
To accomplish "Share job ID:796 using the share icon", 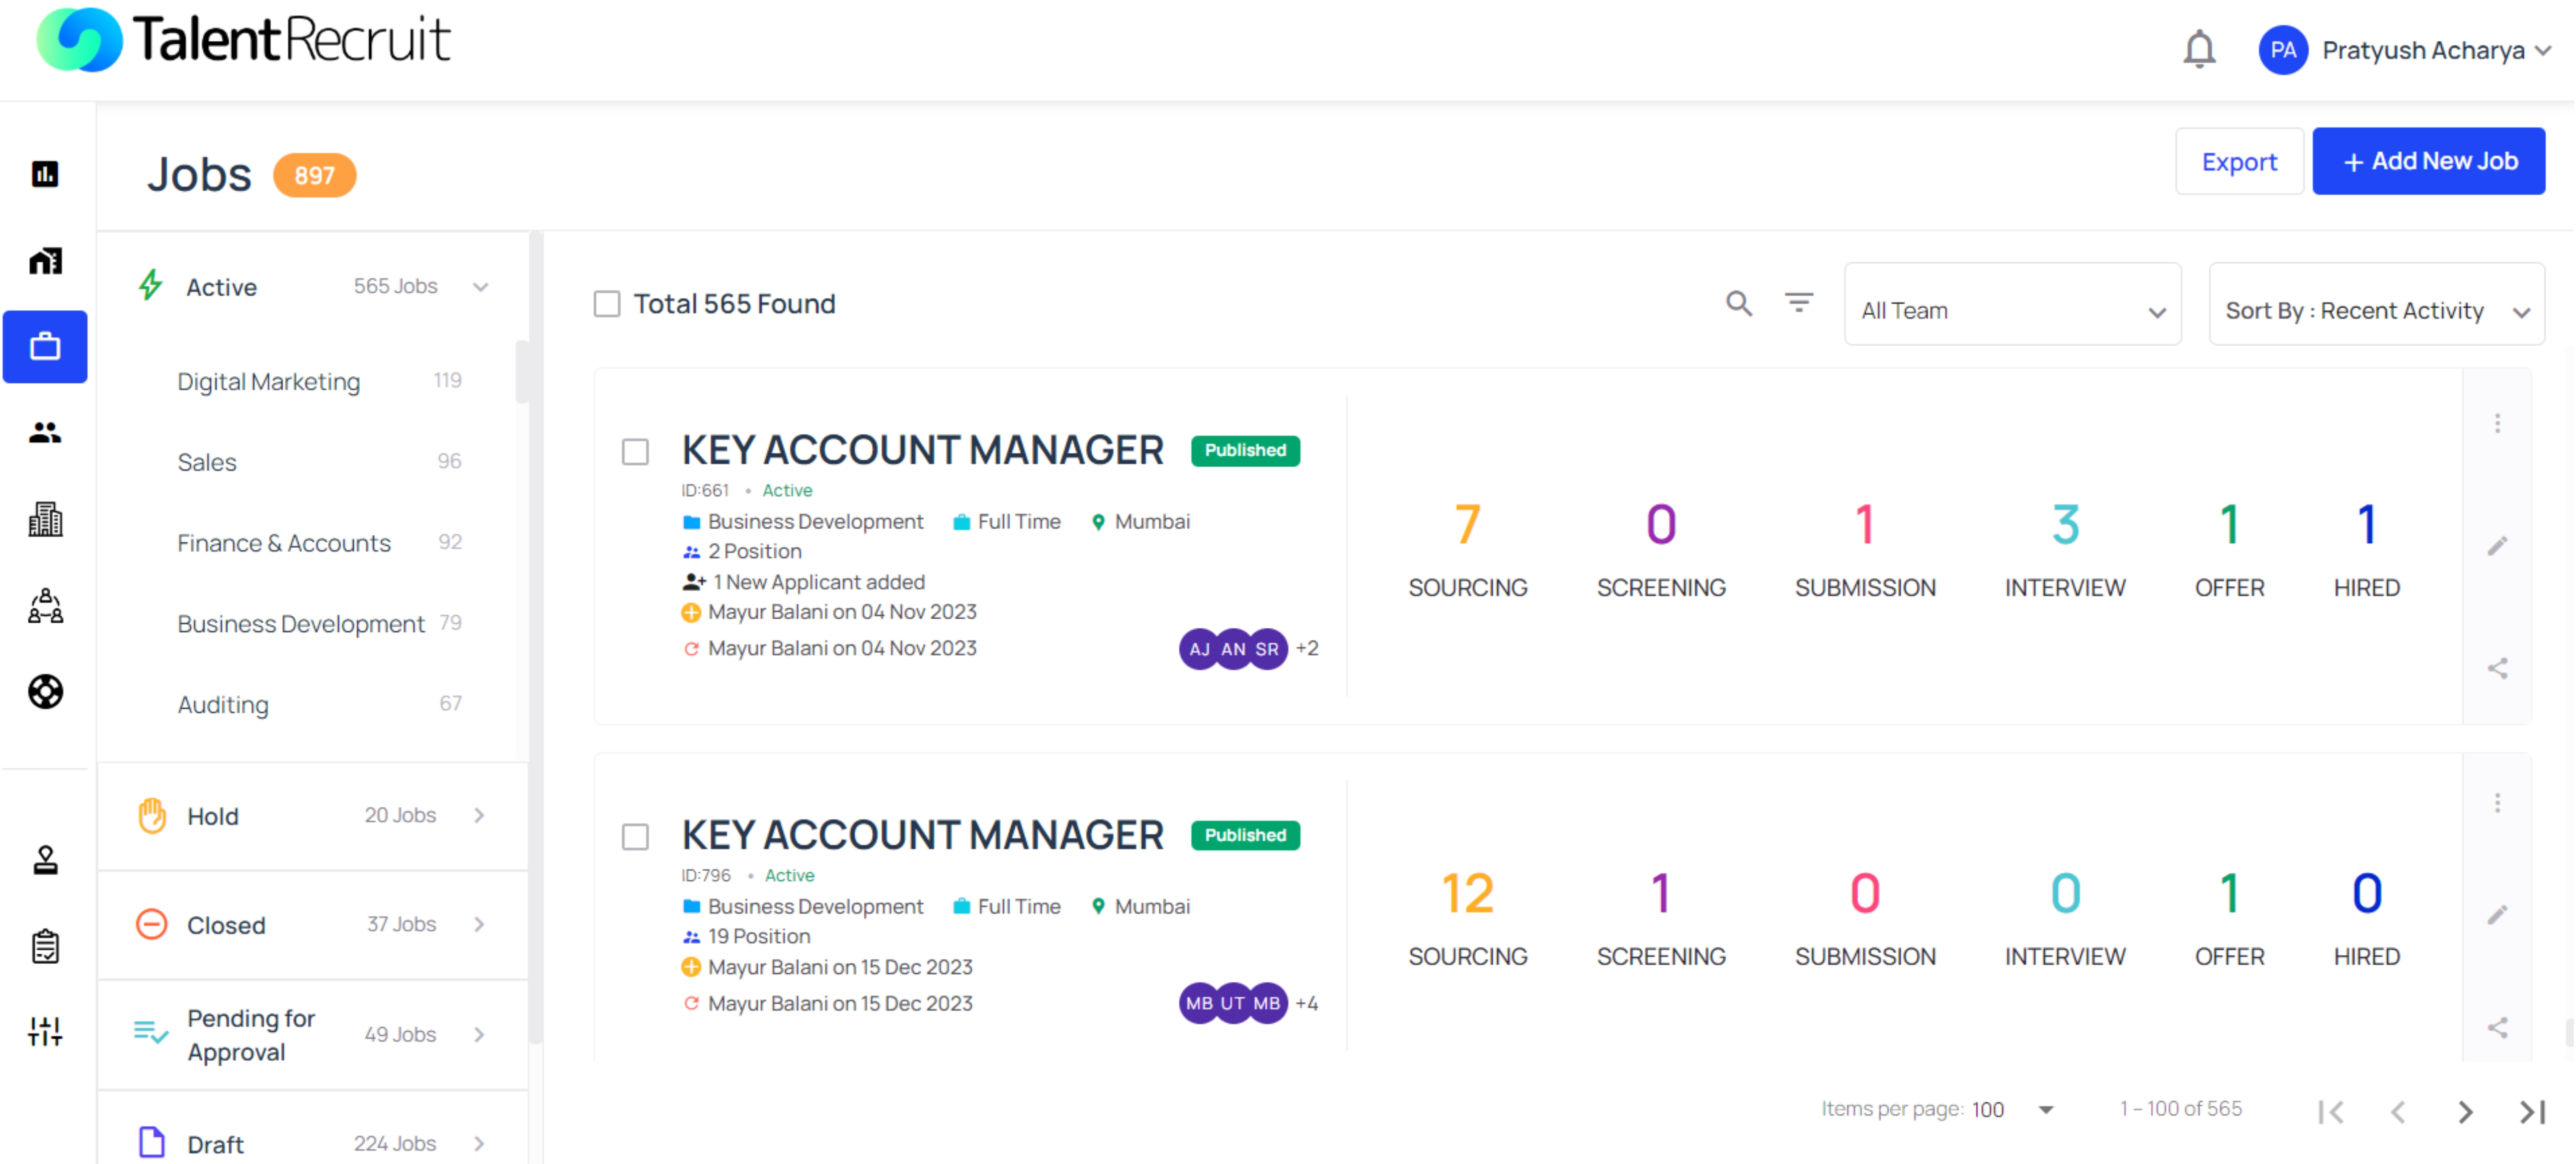I will pos(2497,1027).
